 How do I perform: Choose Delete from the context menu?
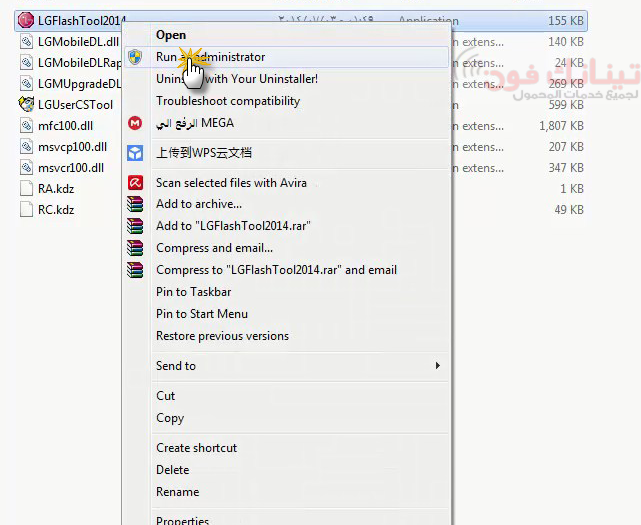click(x=173, y=470)
